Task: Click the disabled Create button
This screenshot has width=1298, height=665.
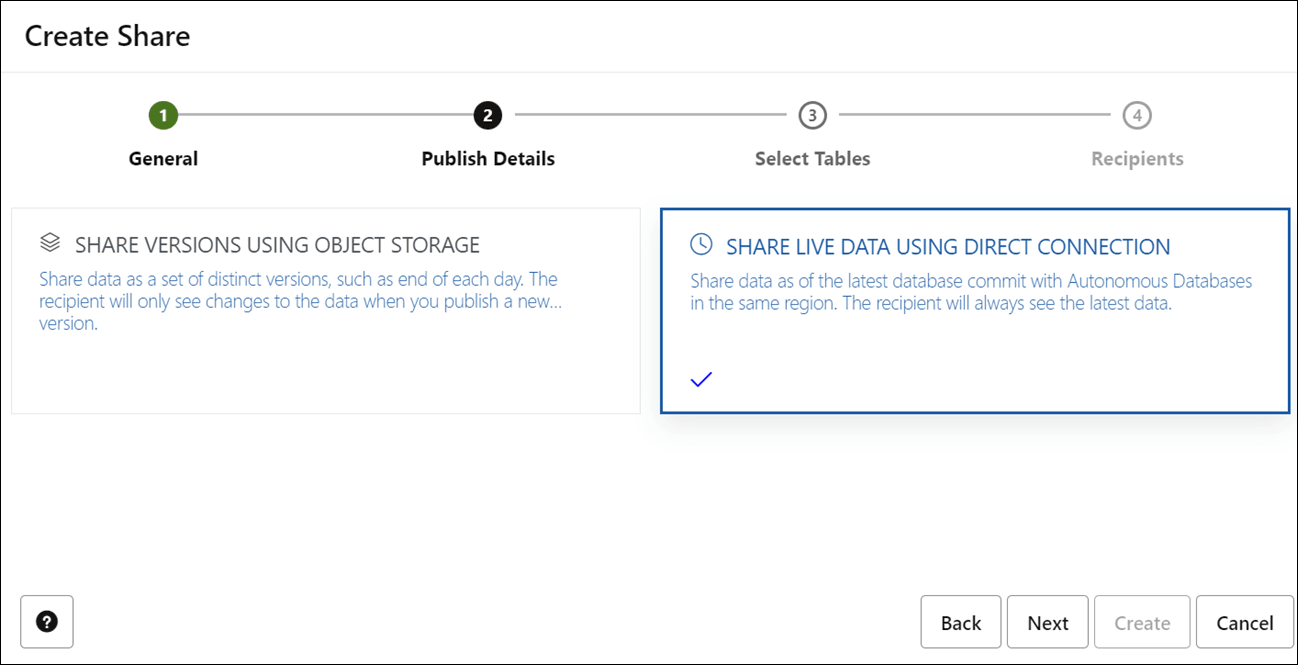Action: 1142,622
